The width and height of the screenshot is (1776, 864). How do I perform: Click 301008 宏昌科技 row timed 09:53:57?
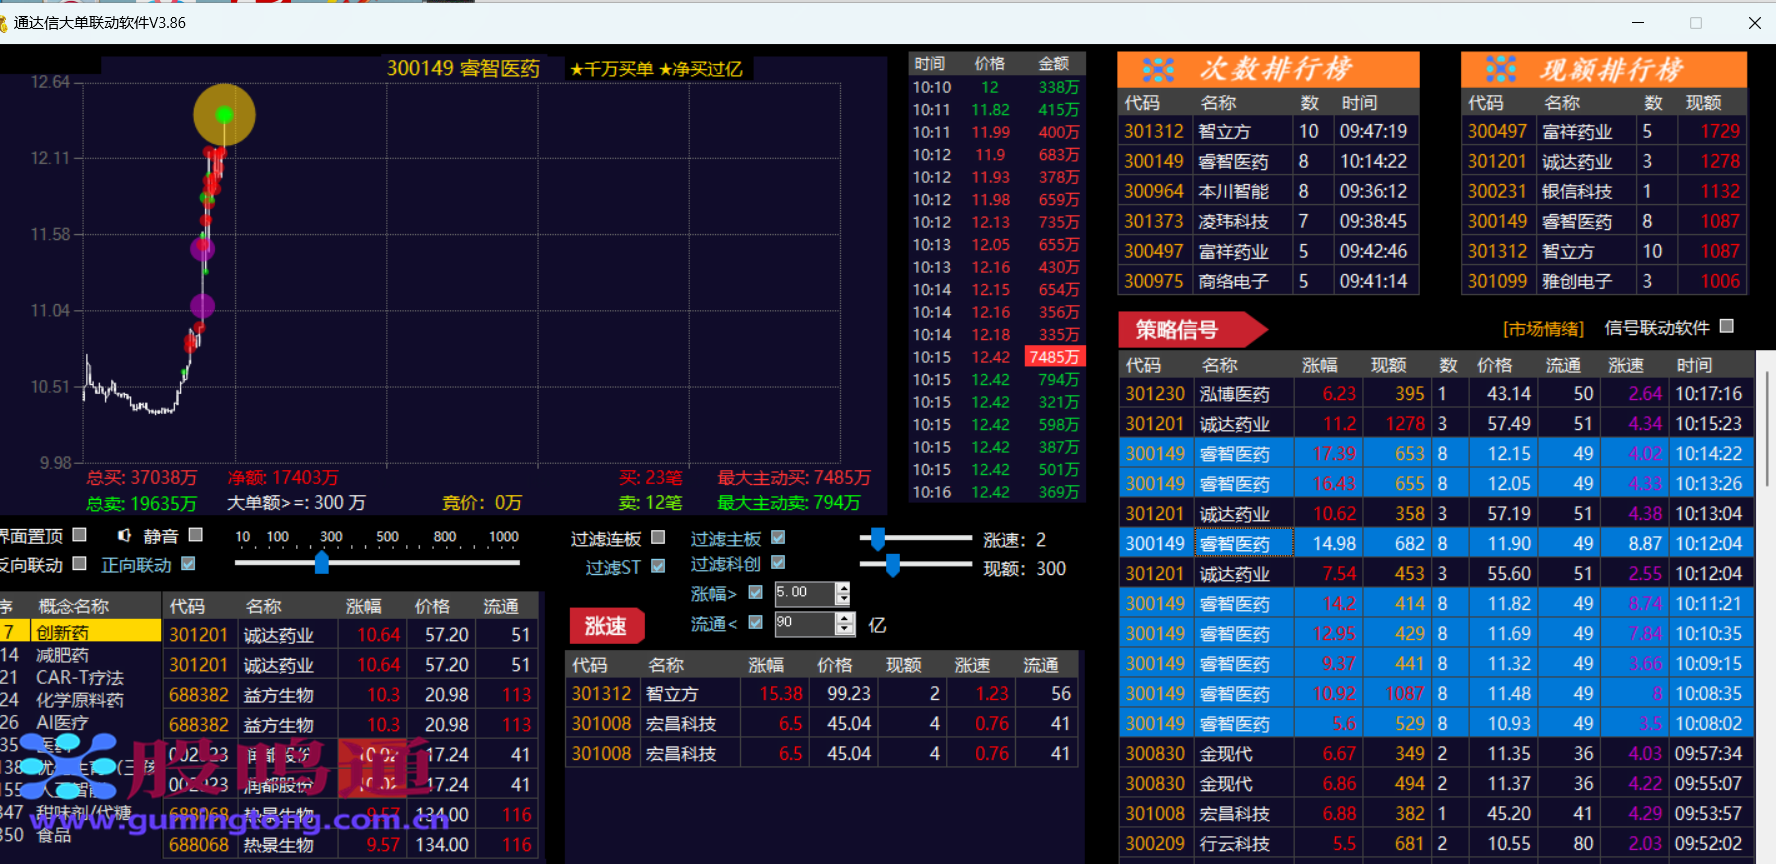[1436, 814]
